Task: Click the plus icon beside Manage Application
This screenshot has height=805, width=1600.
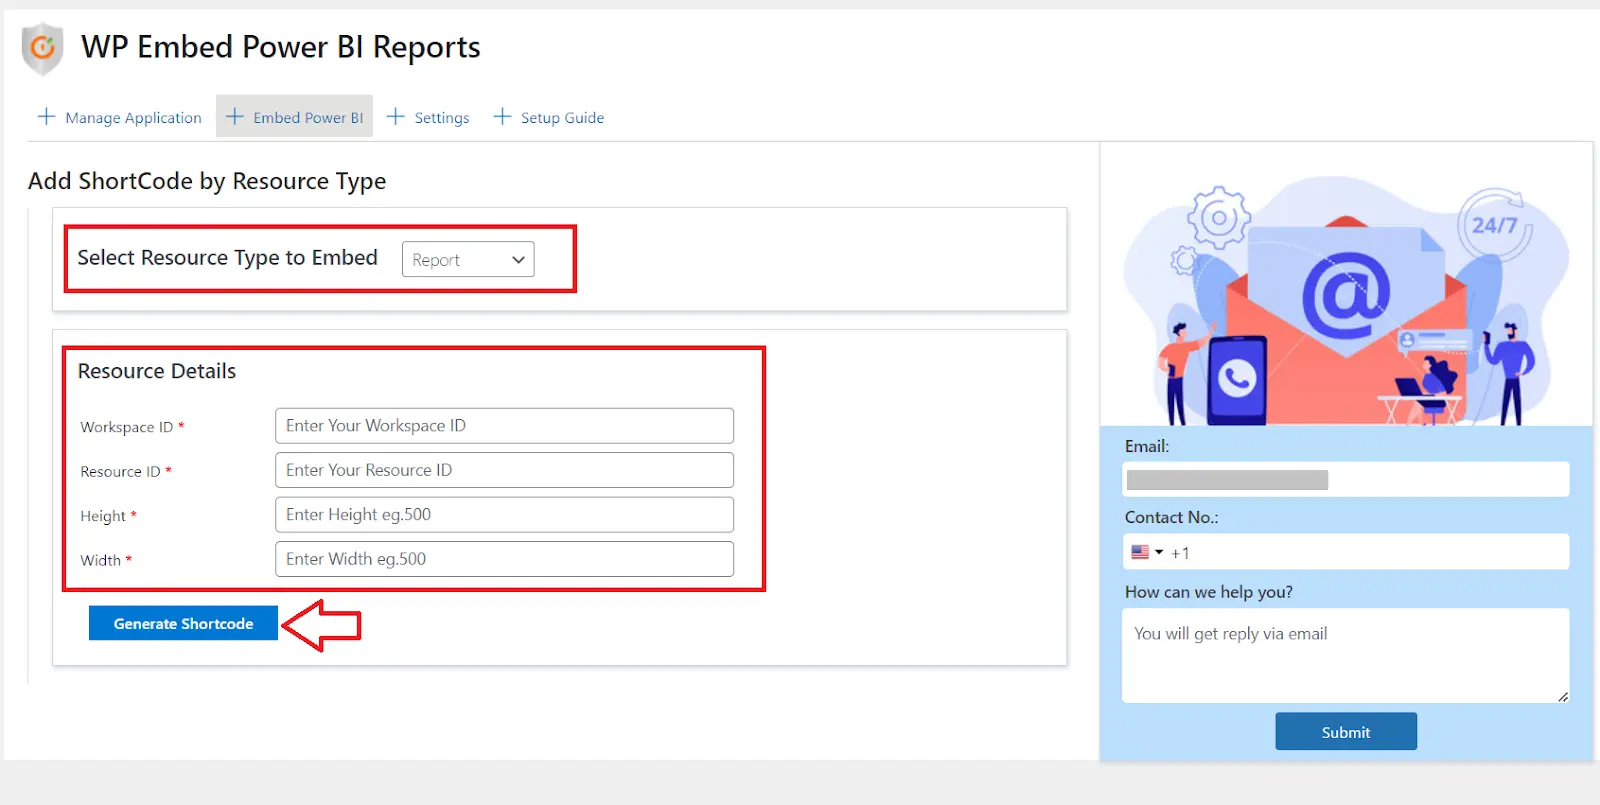Action: 46,117
